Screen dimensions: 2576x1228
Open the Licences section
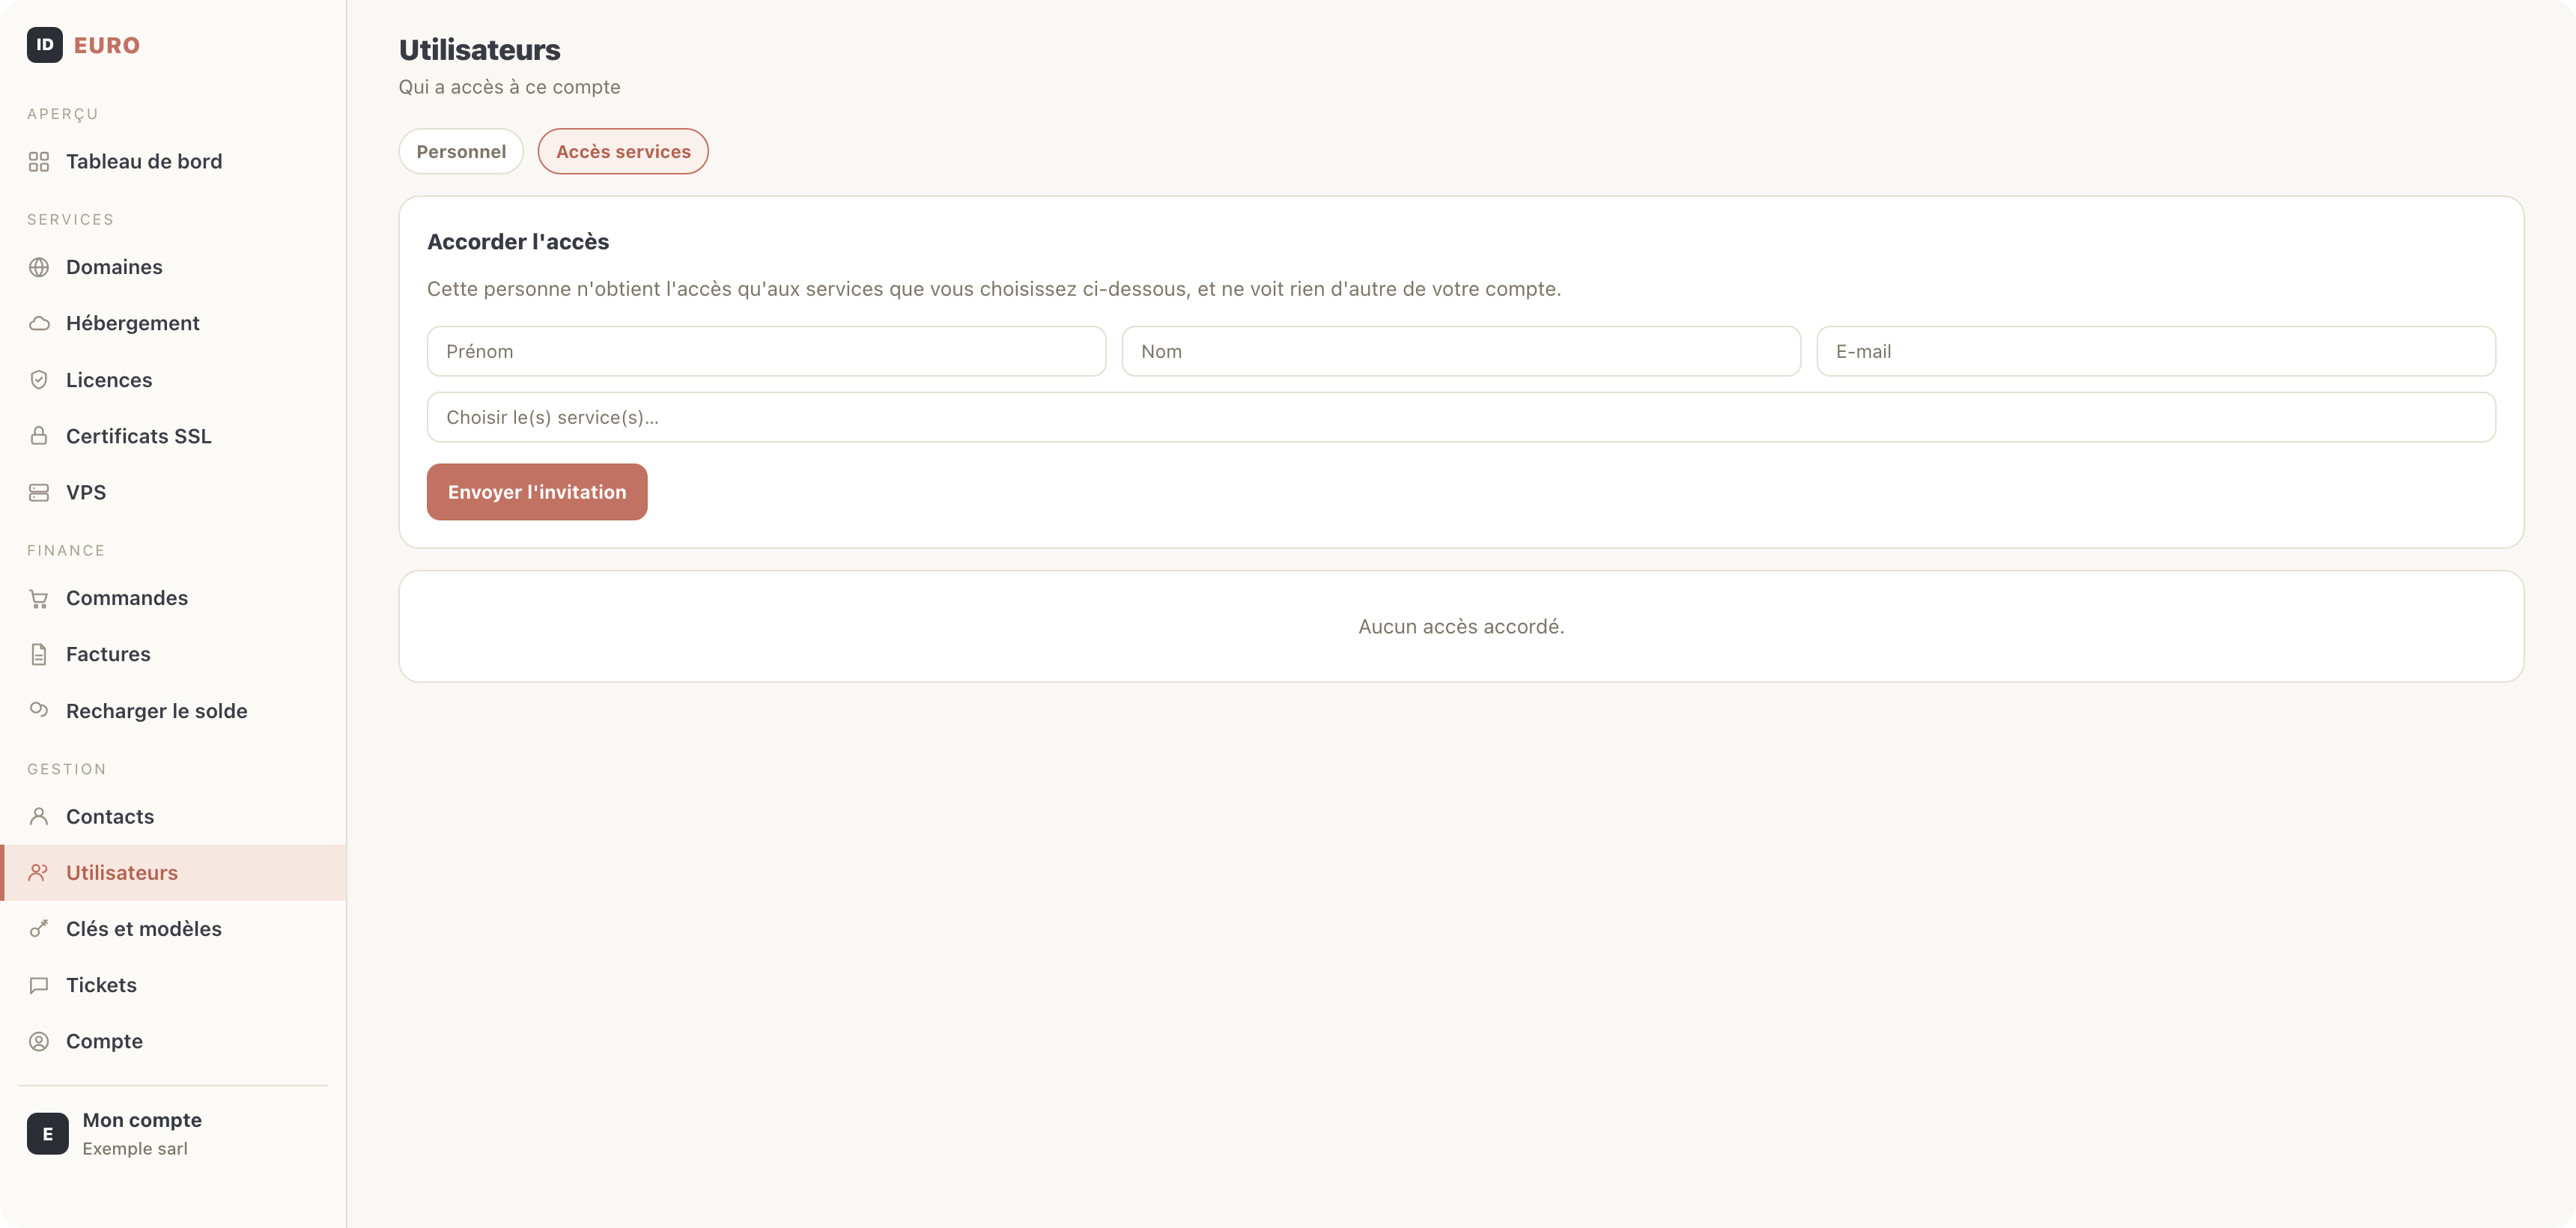[x=109, y=380]
